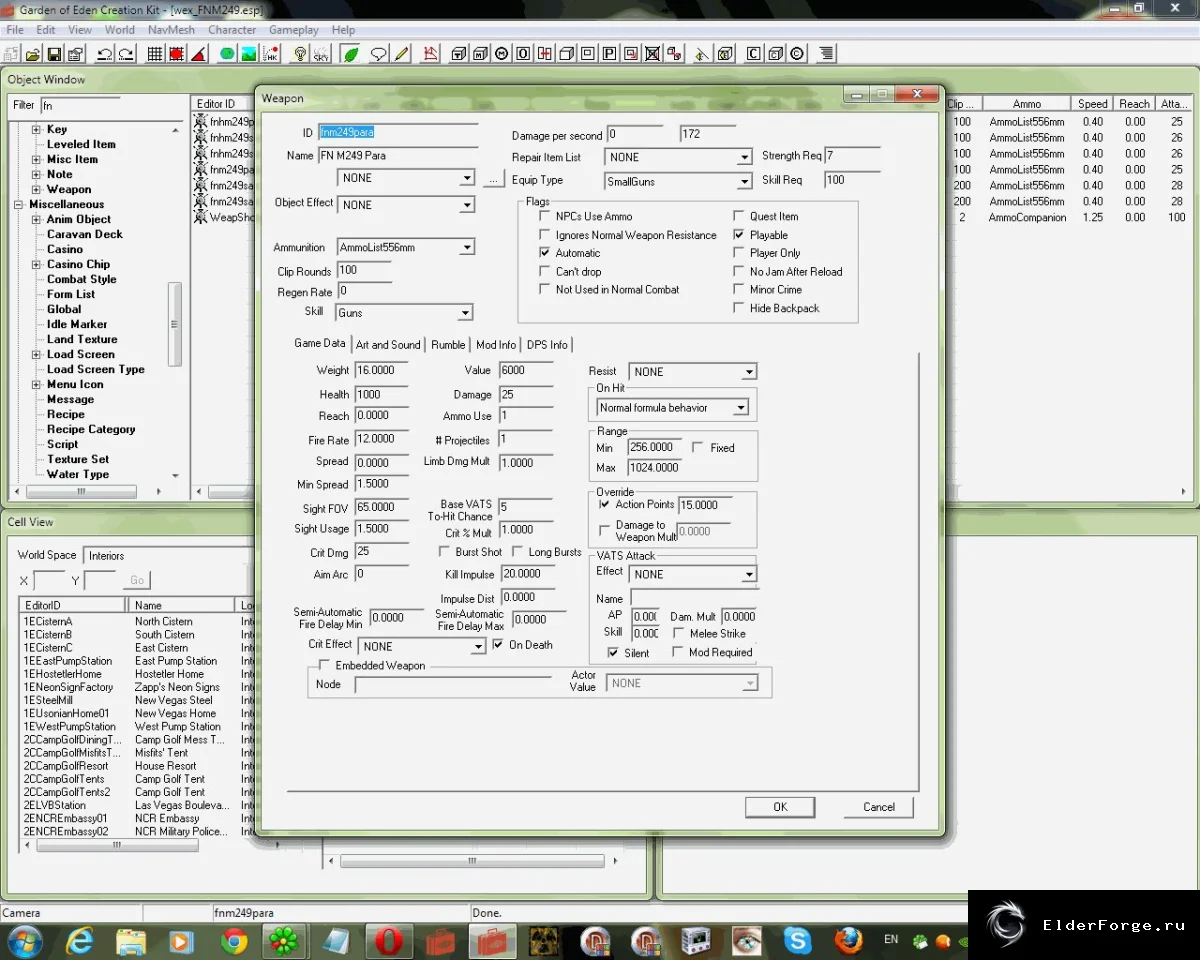Click the Ammo column header
The image size is (1200, 960).
1027,104
